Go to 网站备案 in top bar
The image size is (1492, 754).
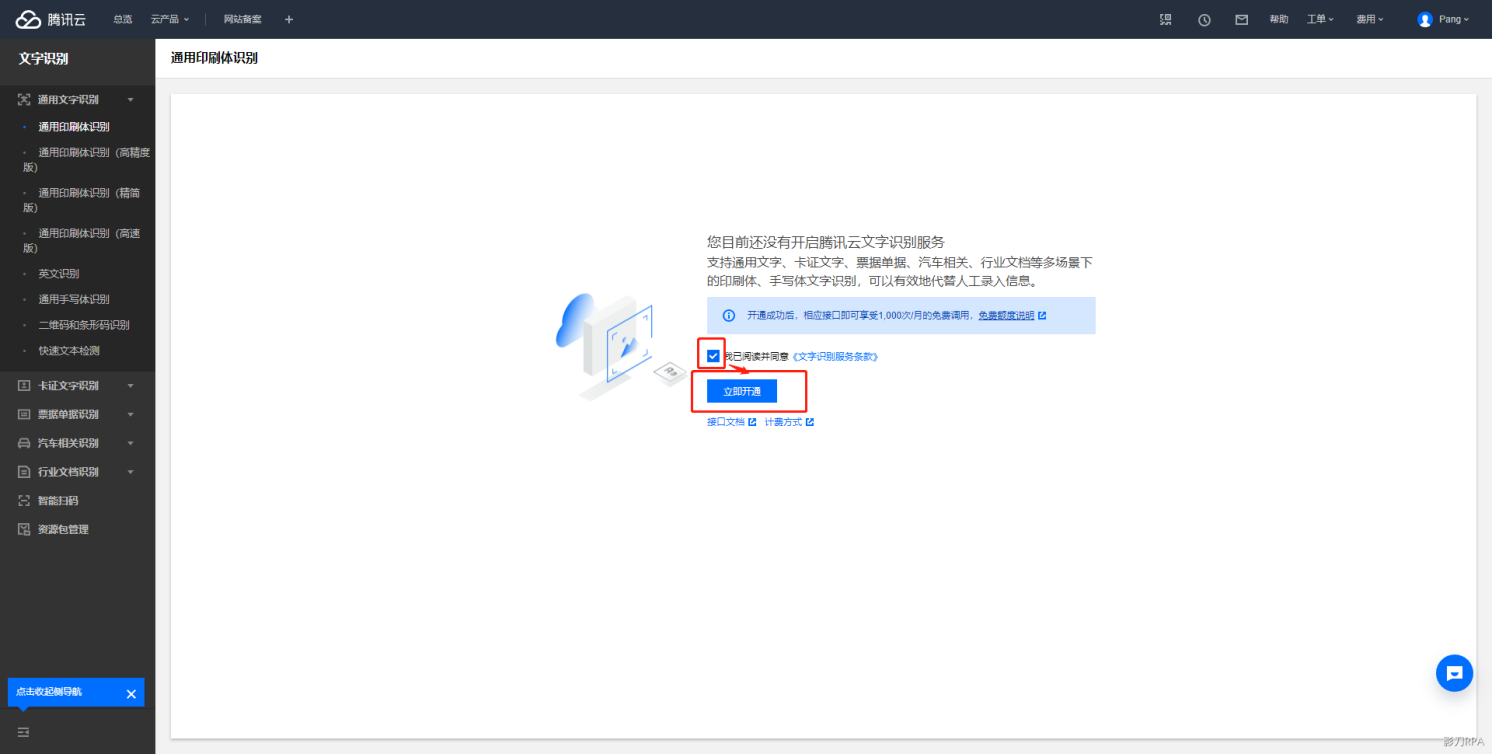pos(243,19)
